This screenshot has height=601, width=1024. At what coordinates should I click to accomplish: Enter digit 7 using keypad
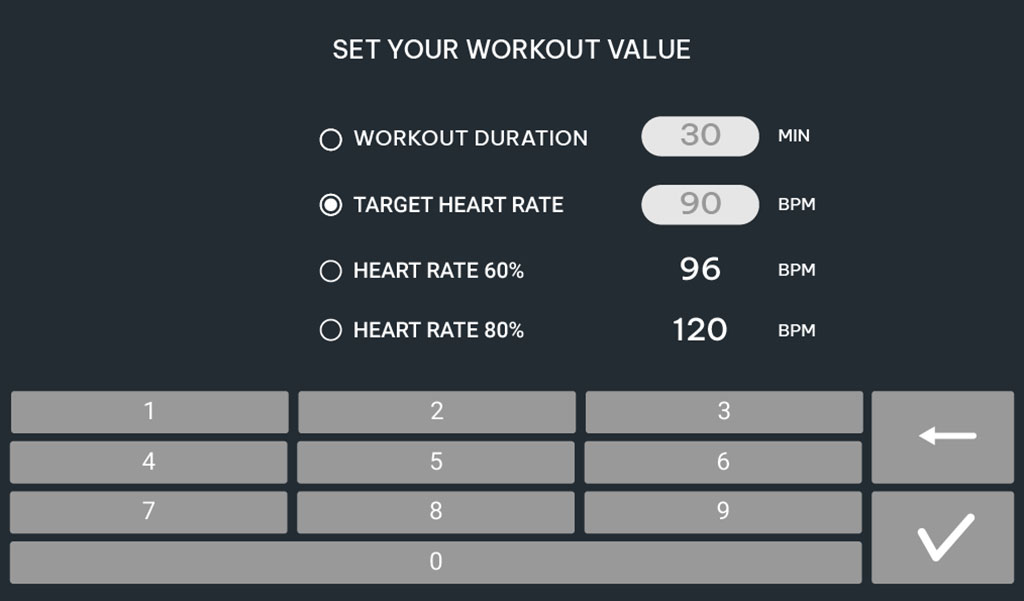tap(149, 512)
